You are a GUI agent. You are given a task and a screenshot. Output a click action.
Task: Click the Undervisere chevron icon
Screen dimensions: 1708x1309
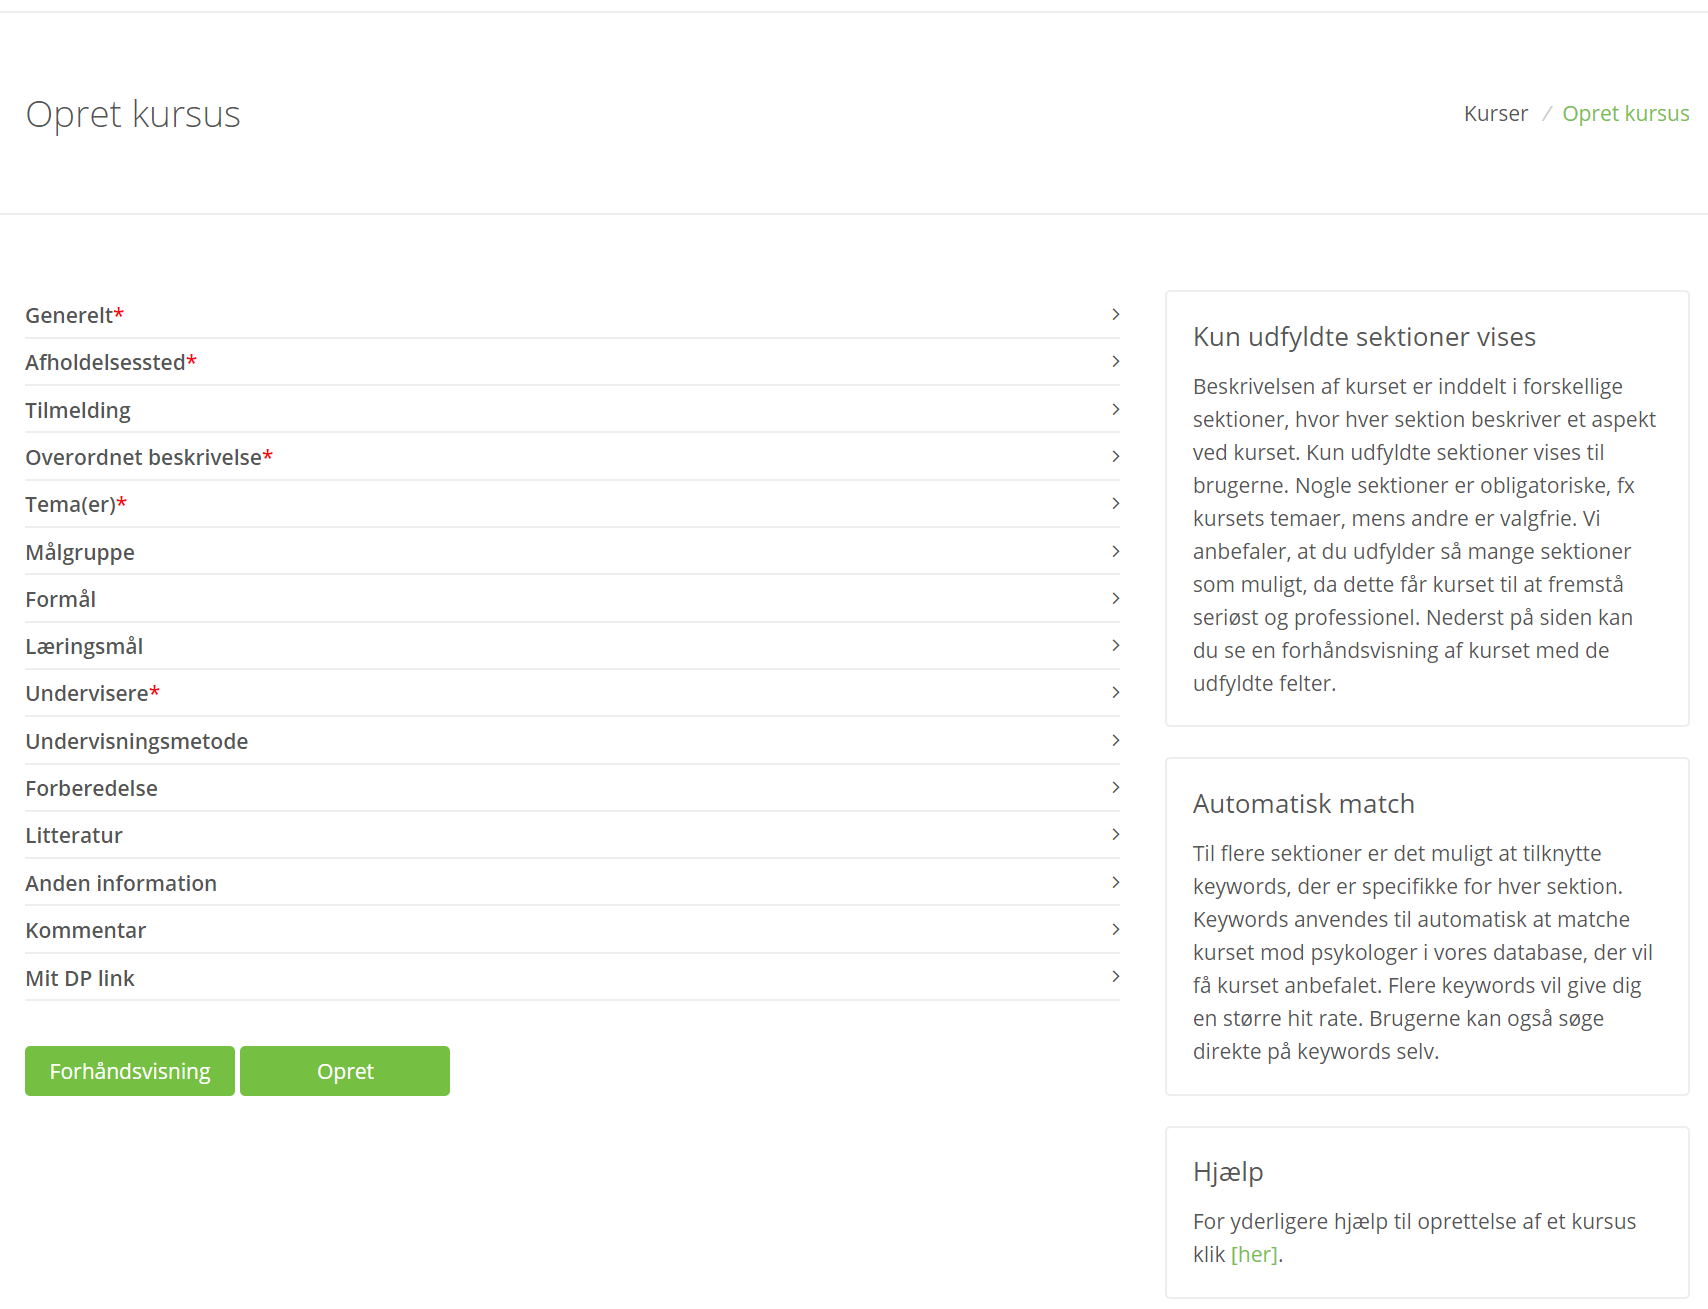tap(1115, 693)
